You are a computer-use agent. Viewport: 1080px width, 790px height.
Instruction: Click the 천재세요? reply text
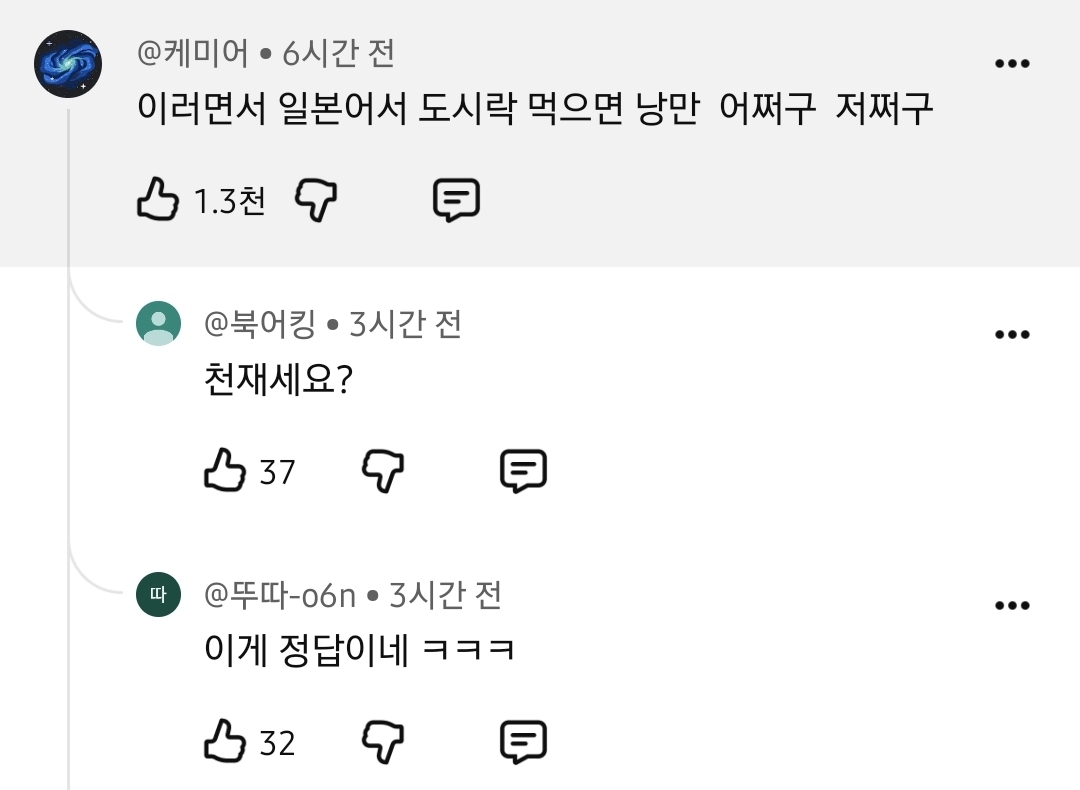278,379
